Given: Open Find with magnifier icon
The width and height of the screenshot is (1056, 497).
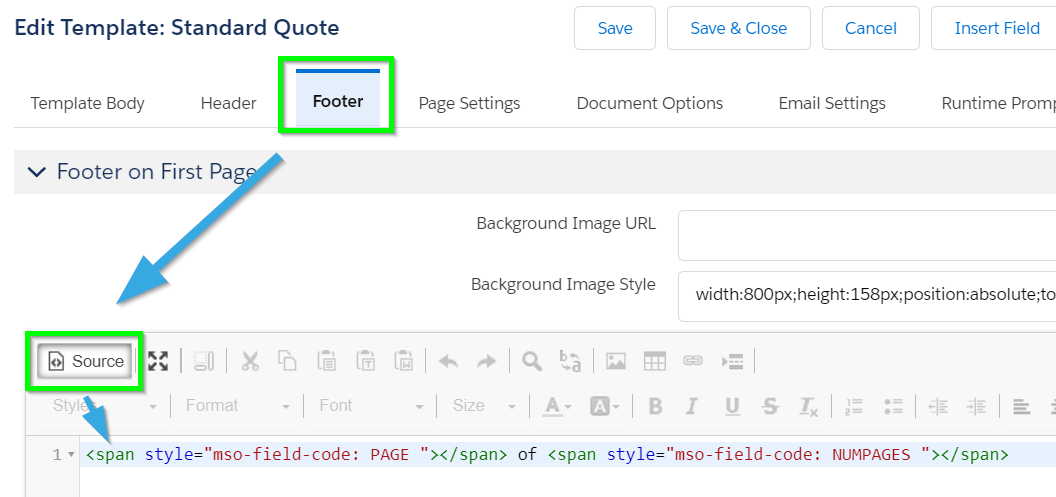Looking at the screenshot, I should click(532, 362).
